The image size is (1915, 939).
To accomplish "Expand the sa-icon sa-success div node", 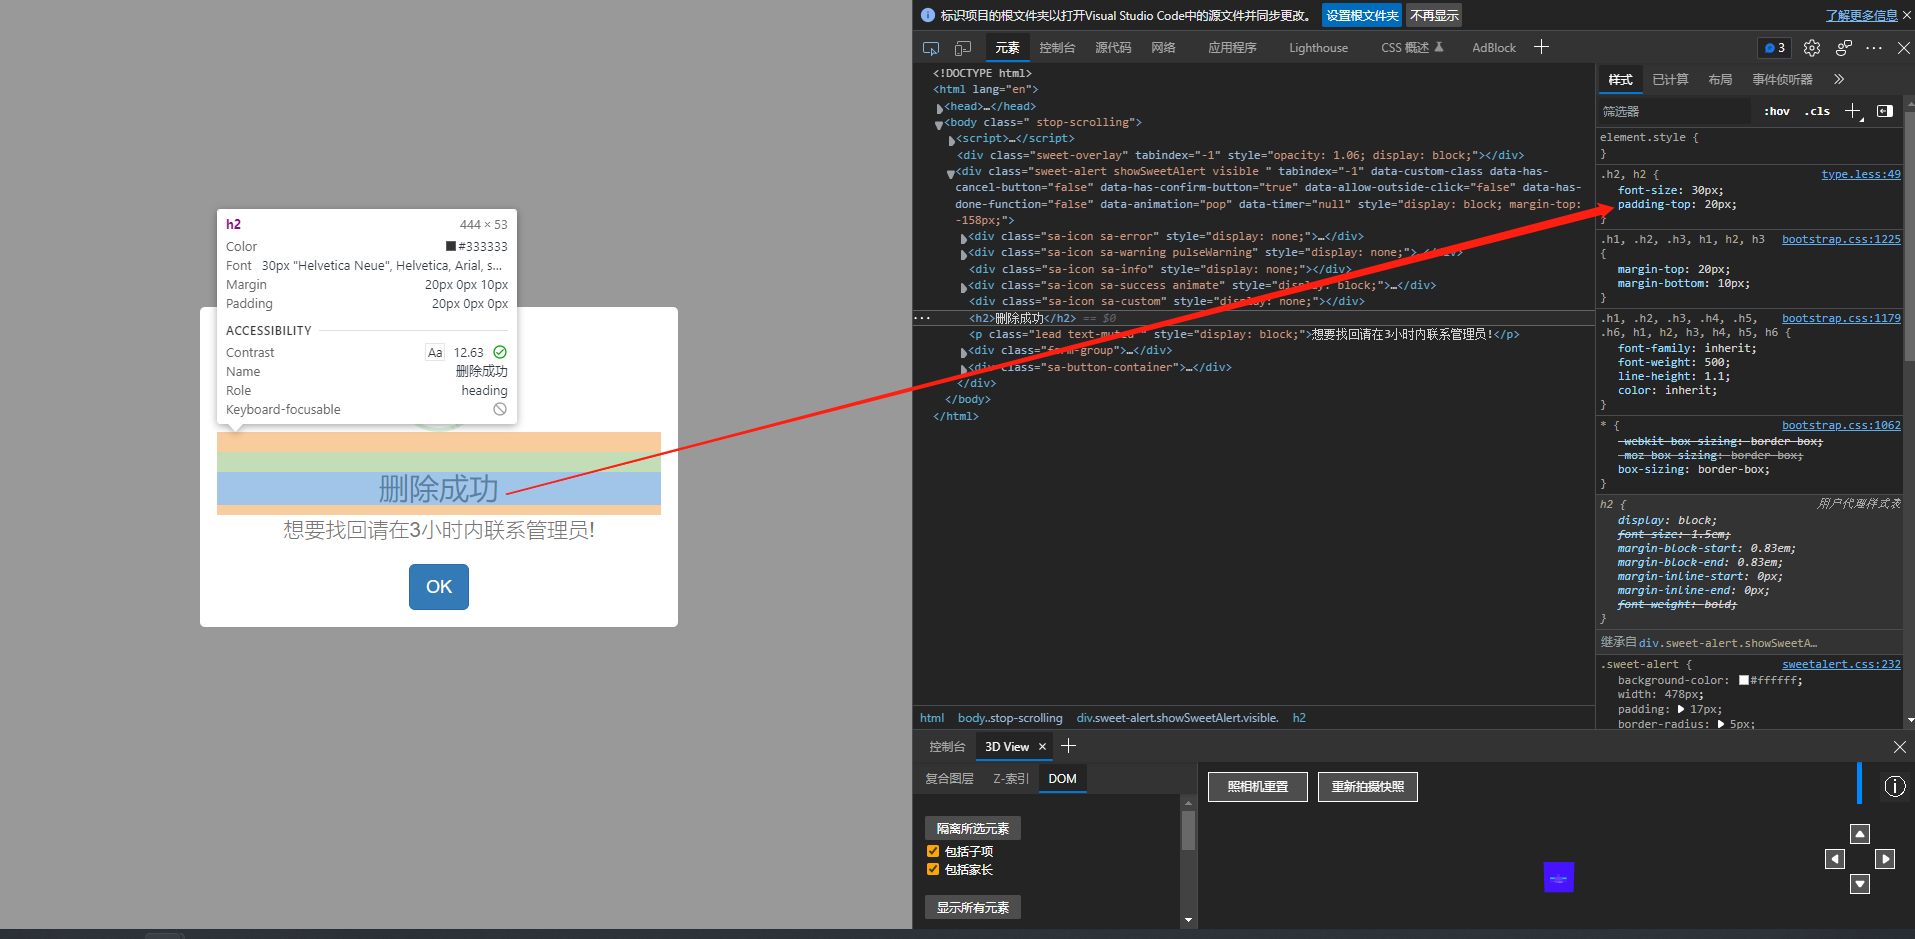I will pyautogui.click(x=963, y=287).
